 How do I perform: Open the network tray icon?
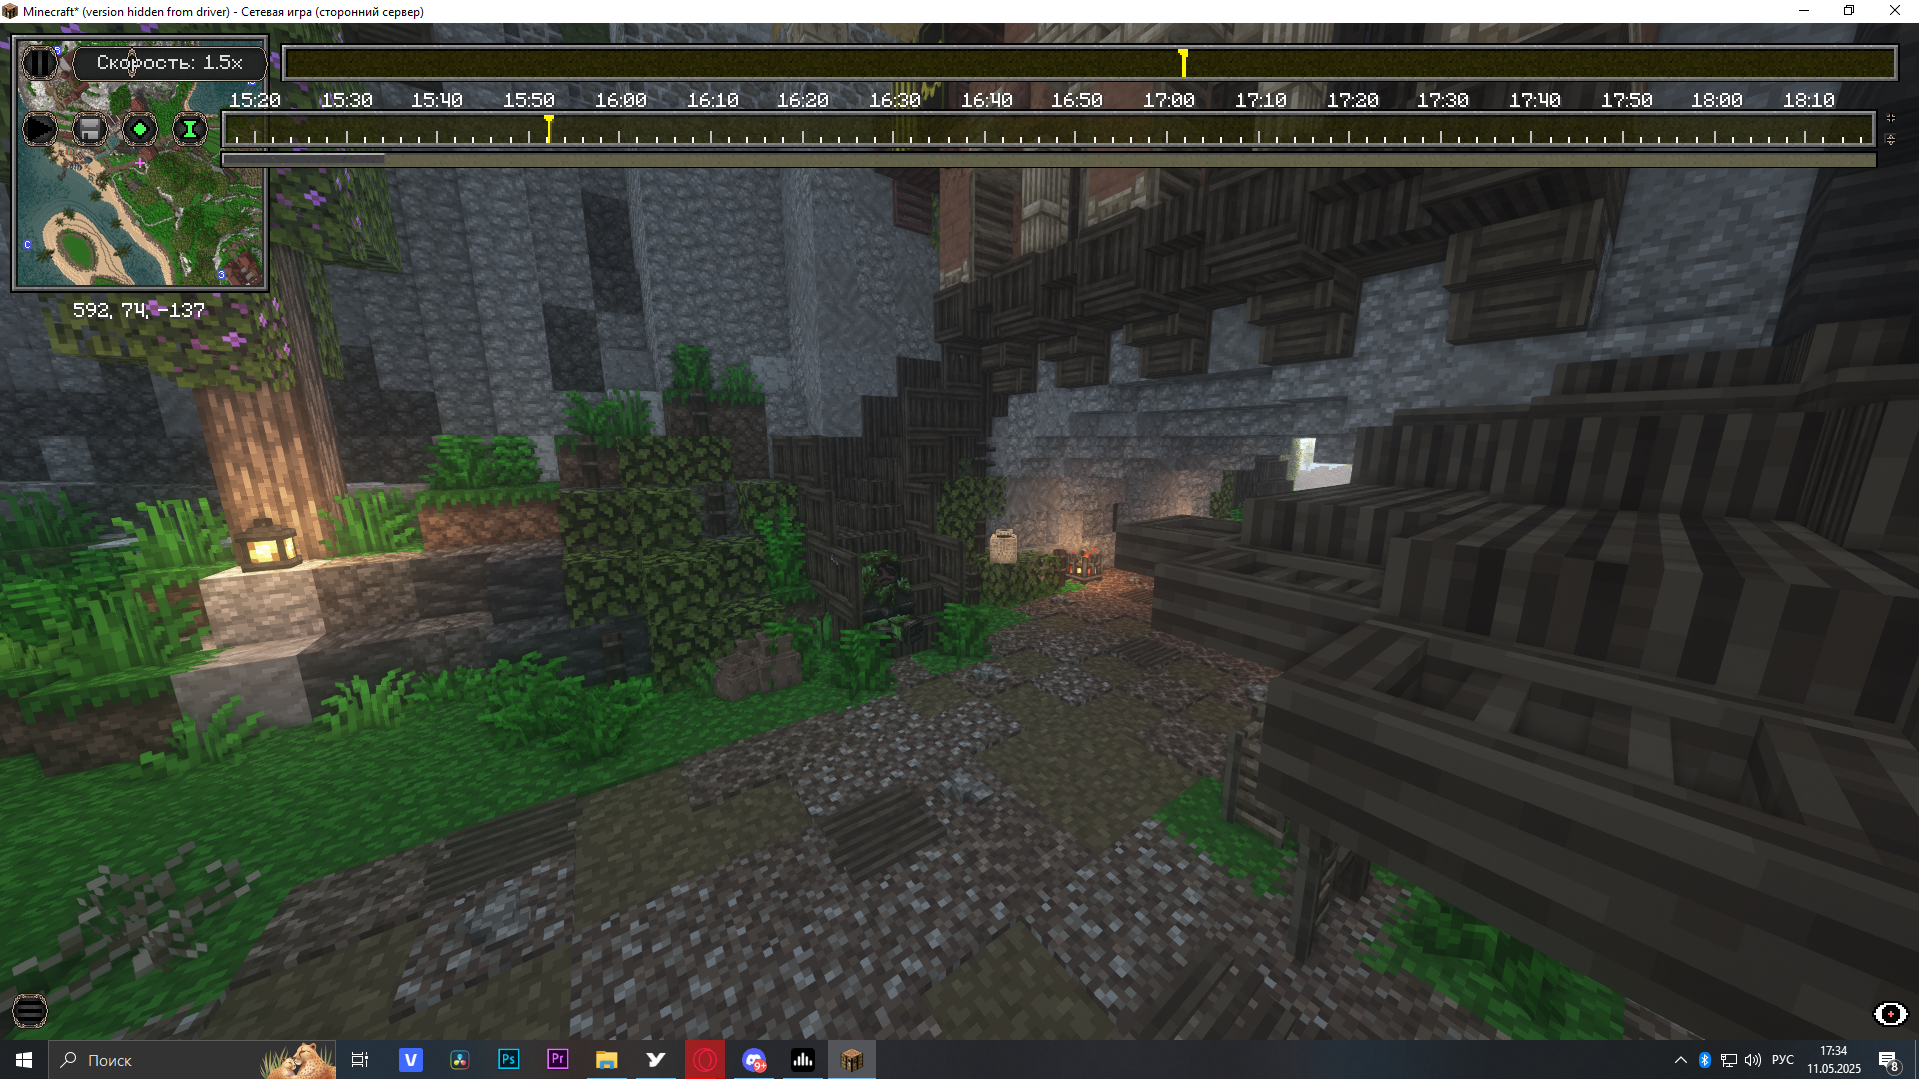(x=1729, y=1060)
